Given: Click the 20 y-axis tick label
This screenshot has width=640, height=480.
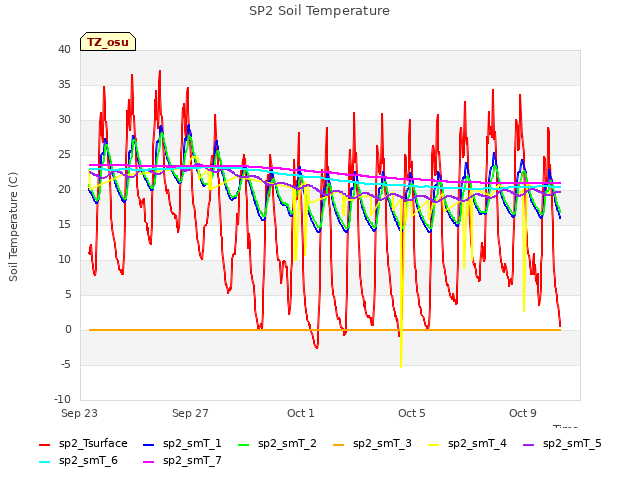Looking at the screenshot, I should (64, 189).
